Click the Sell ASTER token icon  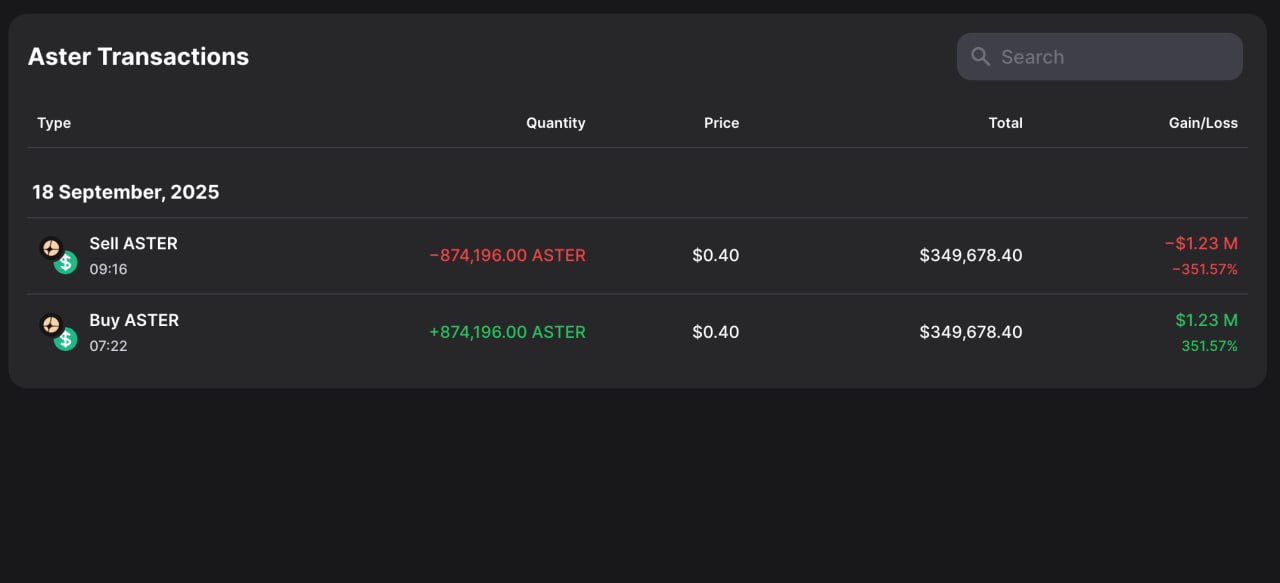tap(57, 255)
